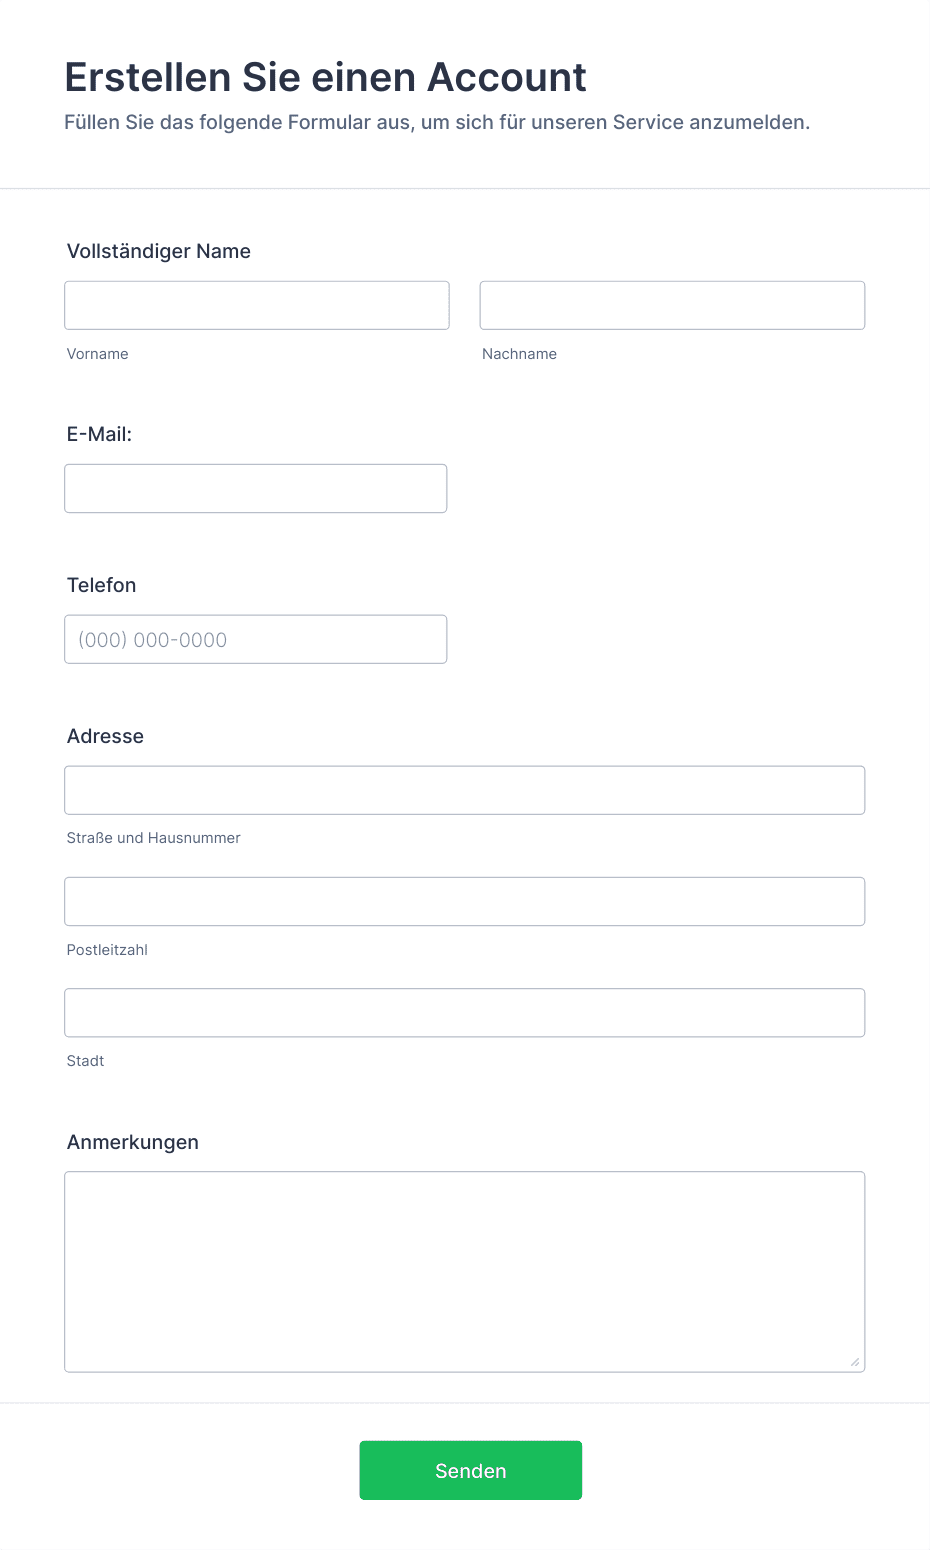Click the resize handle of the Anmerkungen textarea

tap(855, 1362)
